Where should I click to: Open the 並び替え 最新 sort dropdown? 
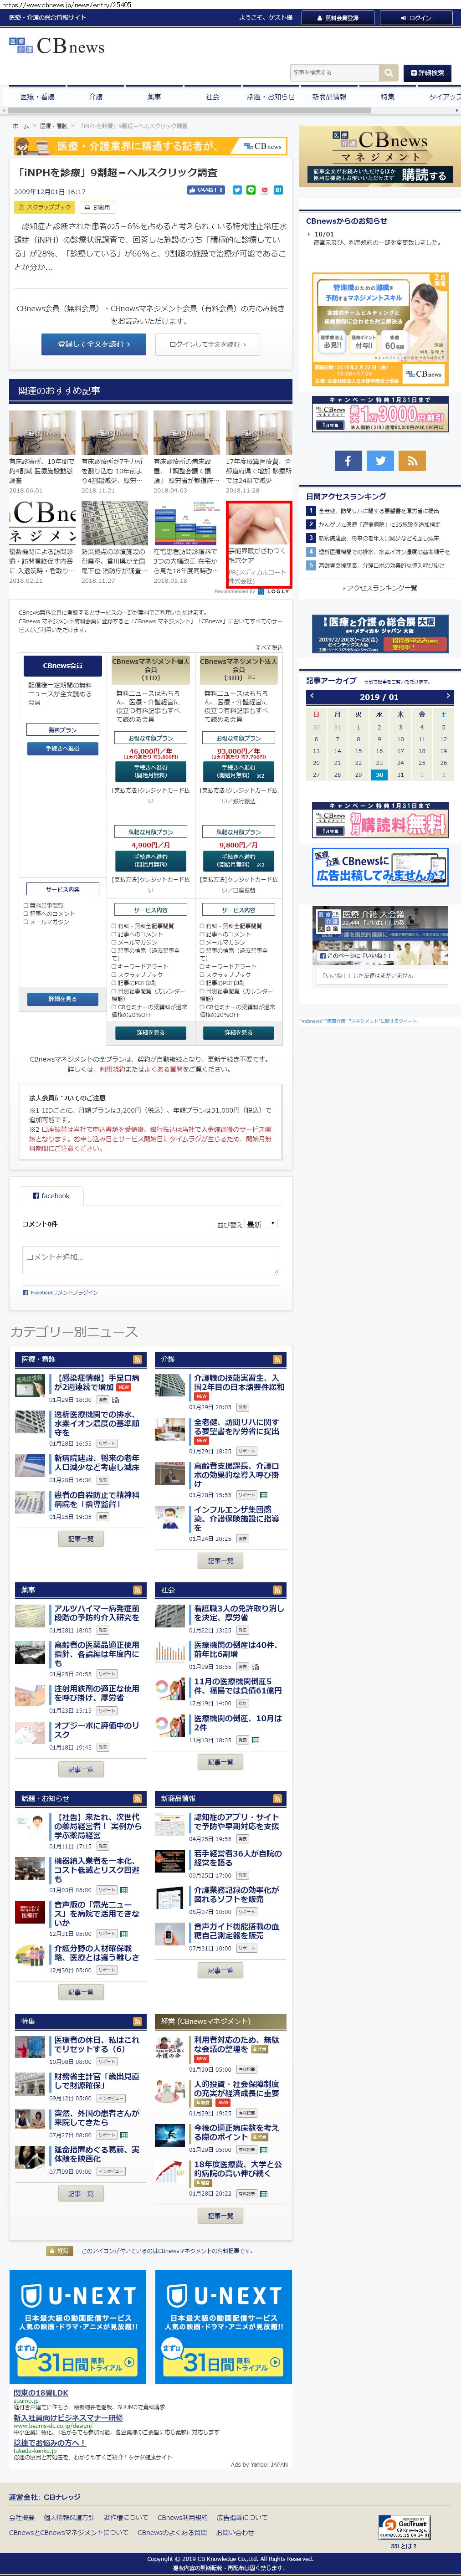point(261,1224)
